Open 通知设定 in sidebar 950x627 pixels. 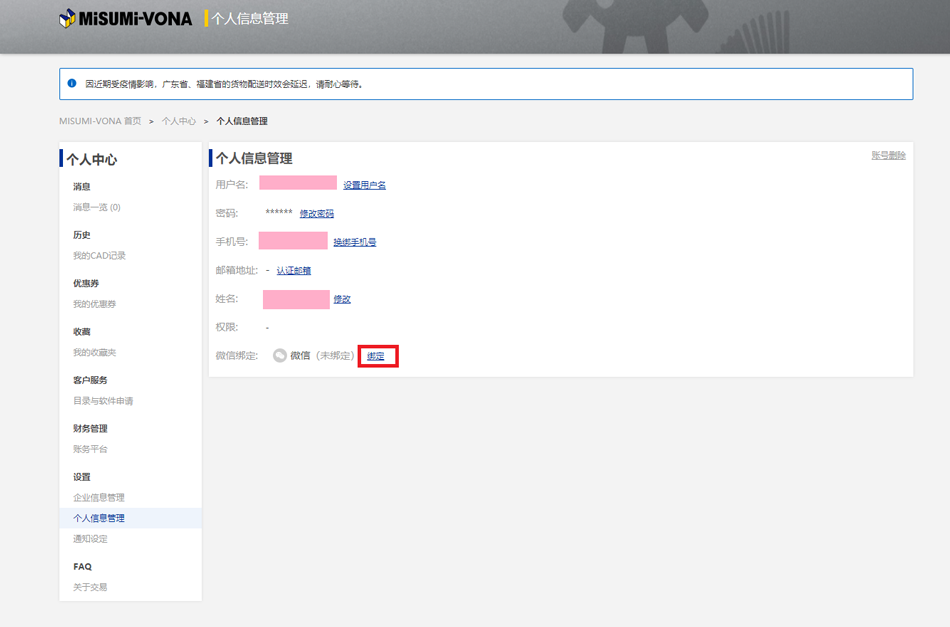pyautogui.click(x=90, y=539)
